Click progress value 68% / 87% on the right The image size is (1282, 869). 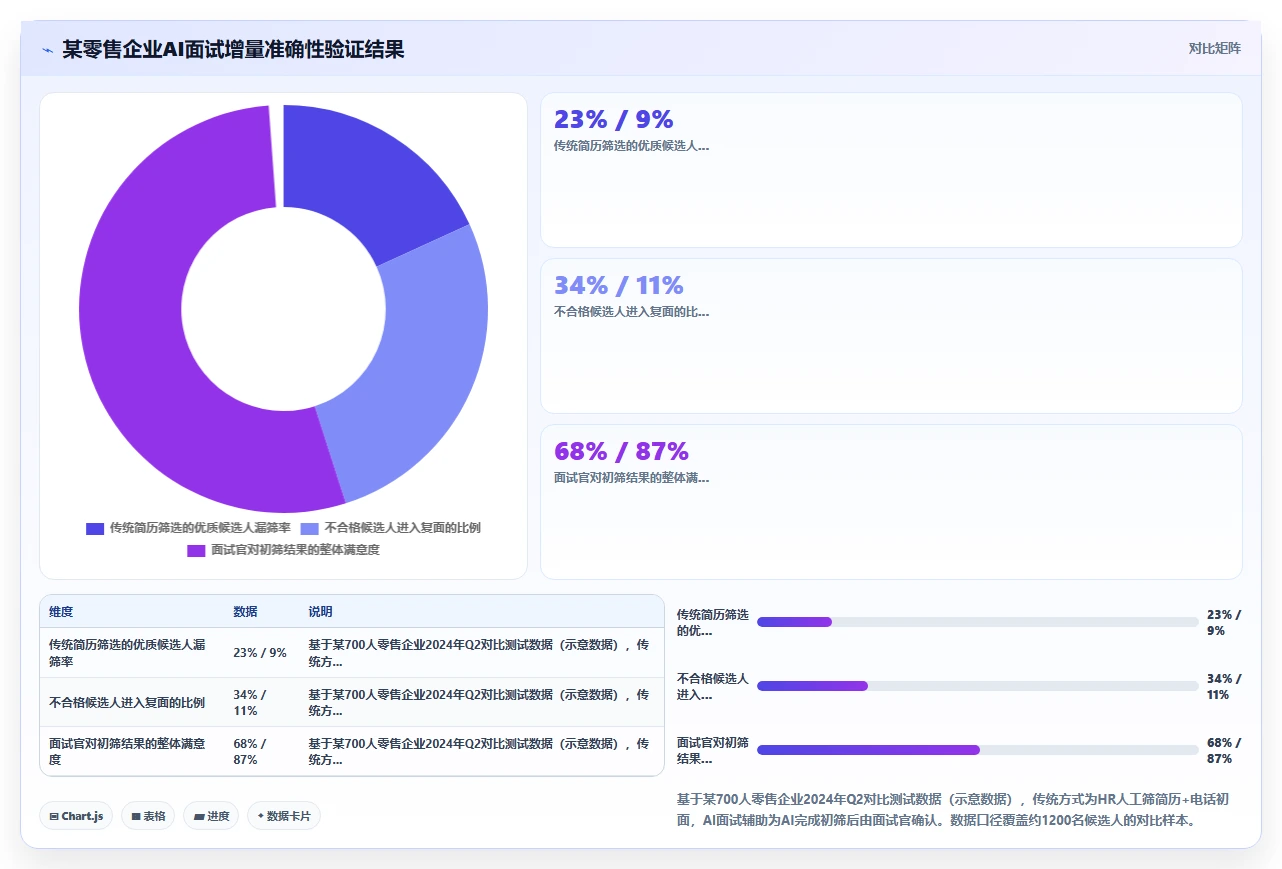tap(1224, 750)
